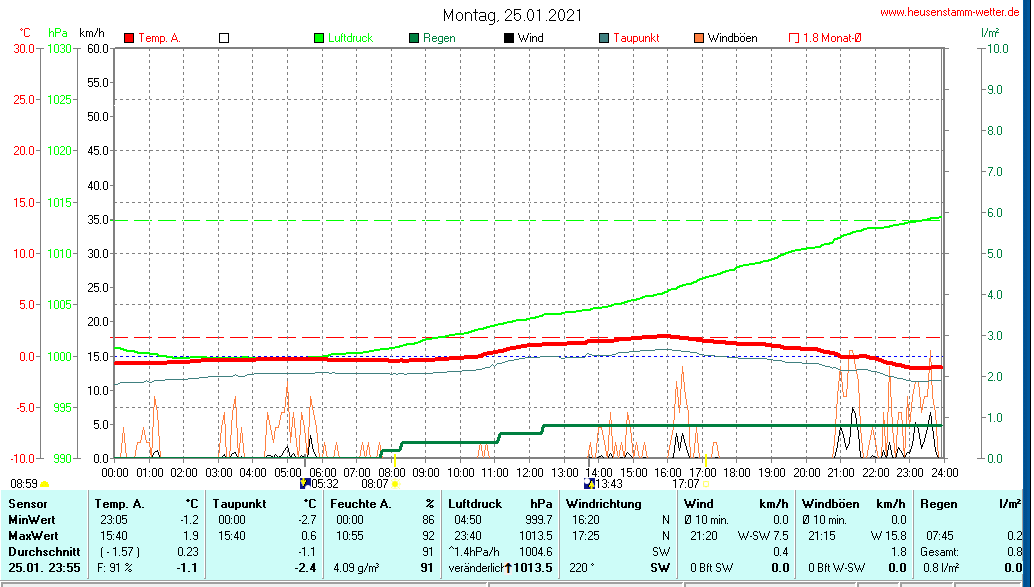
Task: Open the www.heusenstamm-wetter.de link
Action: [x=949, y=12]
